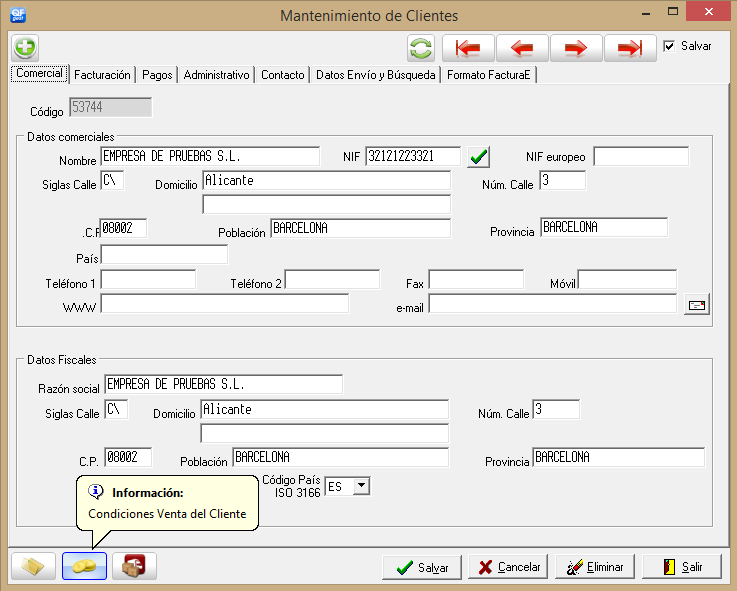Jump to last record red arrow
737x591 pixels.
(630, 48)
